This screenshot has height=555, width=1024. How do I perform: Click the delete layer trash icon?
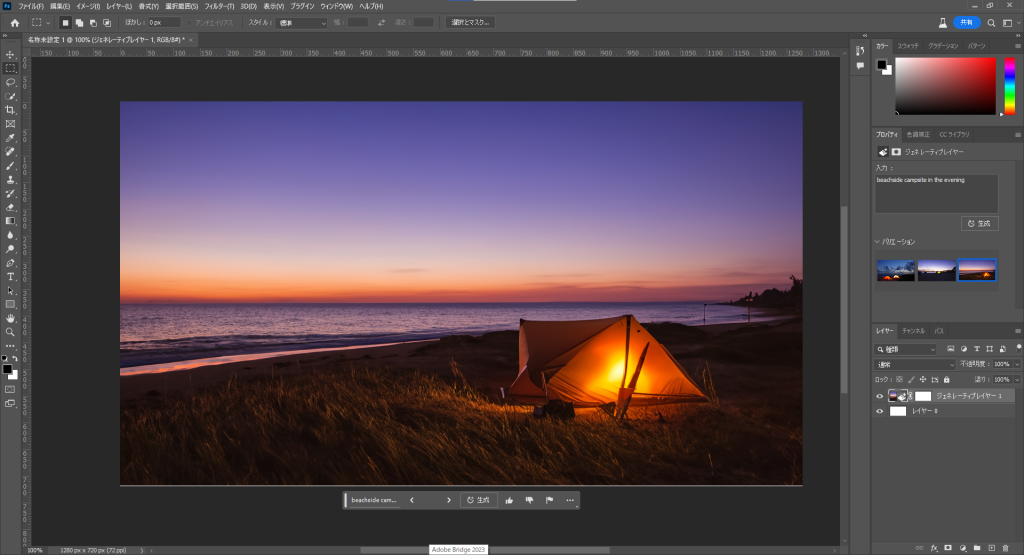[x=1006, y=547]
